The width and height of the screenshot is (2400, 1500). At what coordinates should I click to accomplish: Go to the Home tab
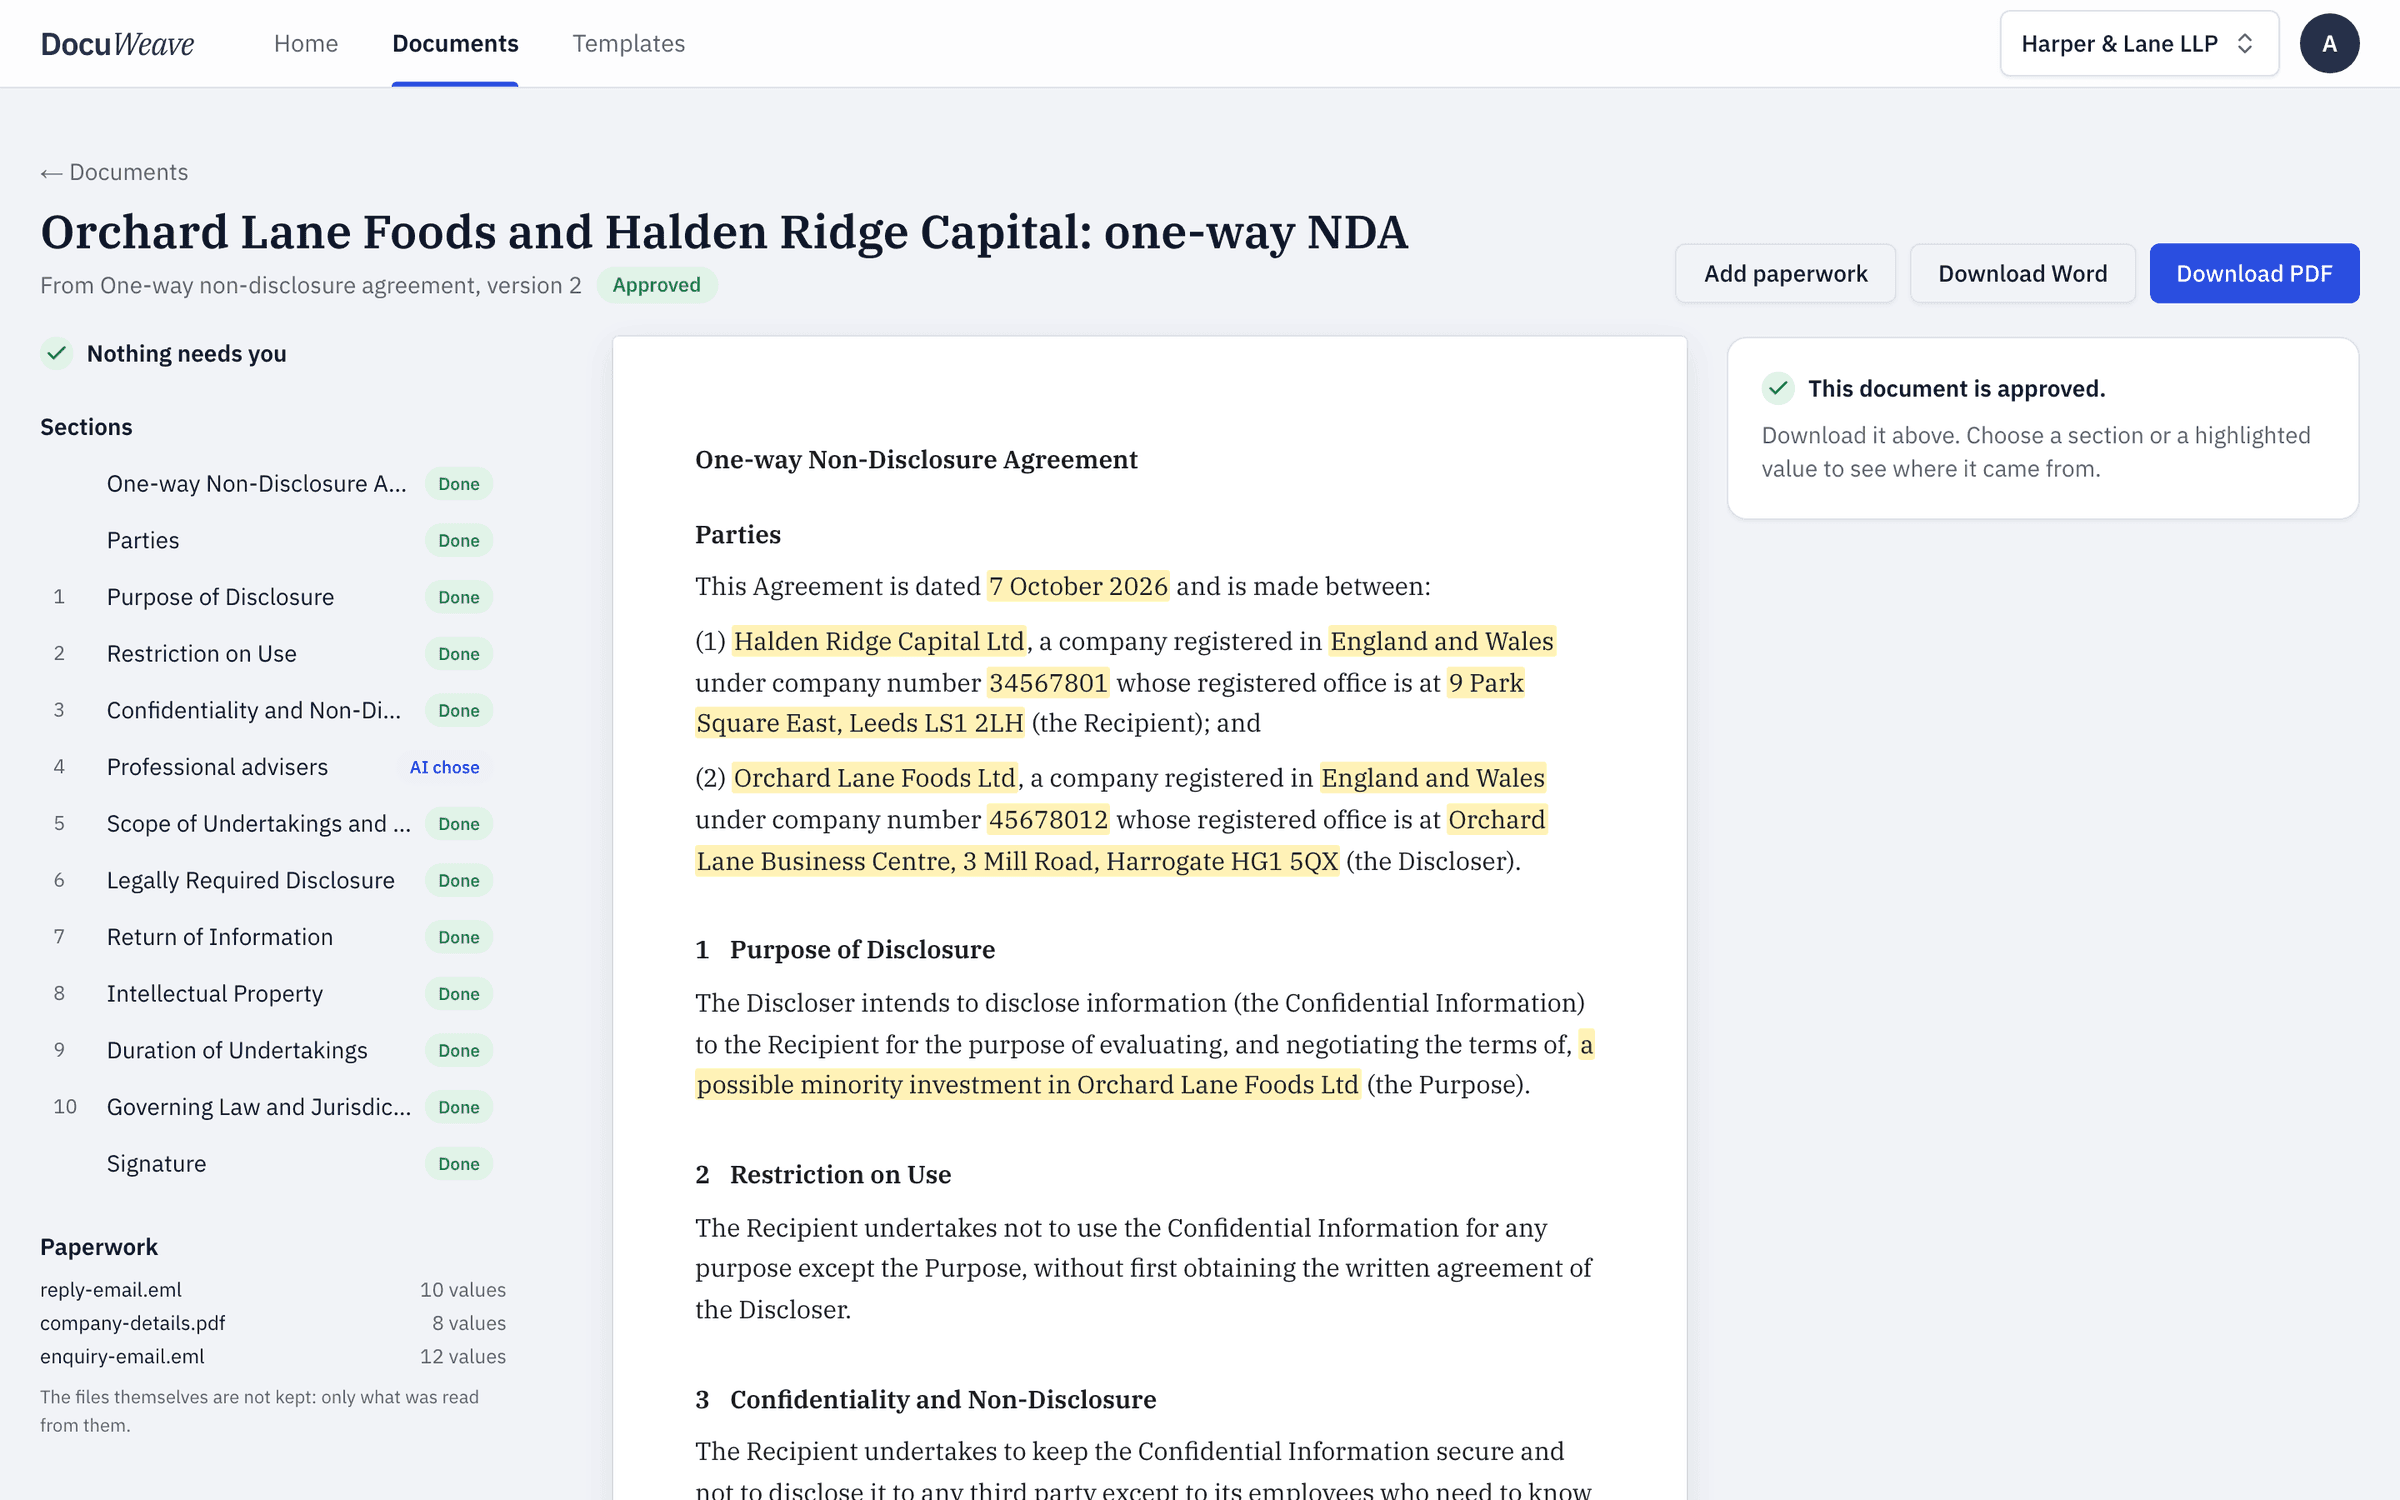[x=306, y=43]
